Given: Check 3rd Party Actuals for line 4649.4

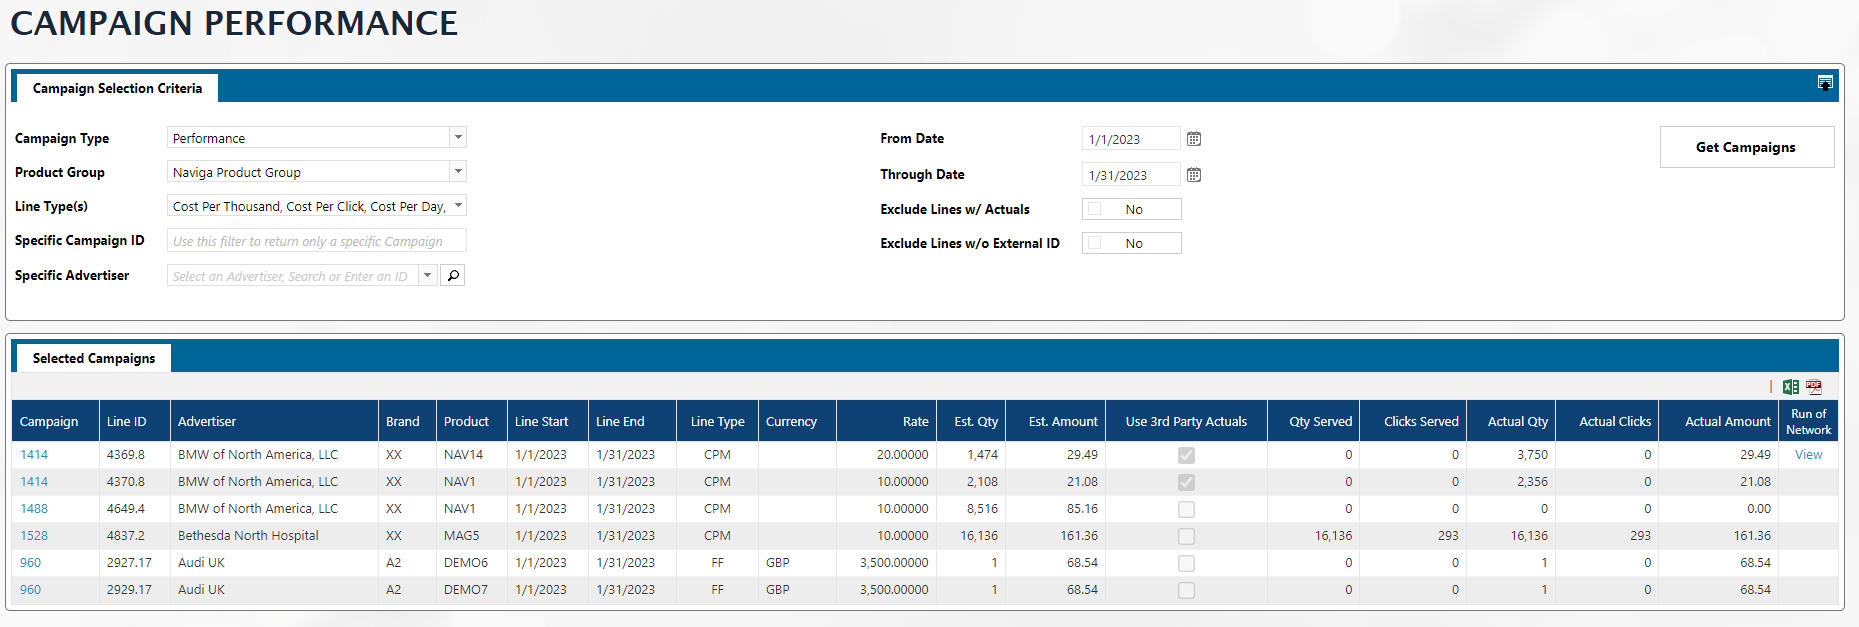Looking at the screenshot, I should [1186, 509].
